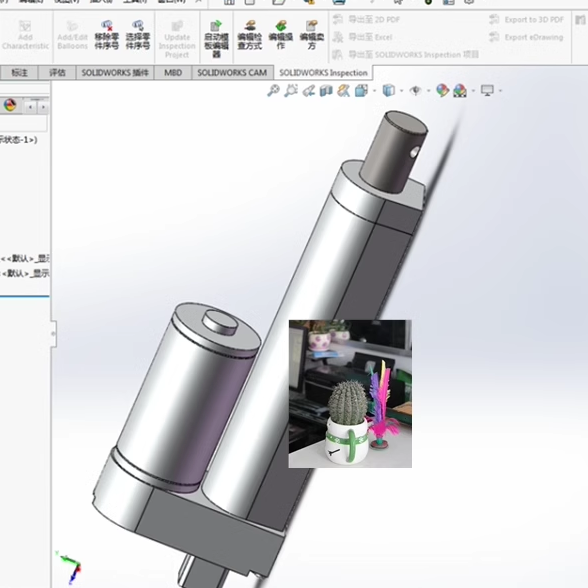The height and width of the screenshot is (588, 588).
Task: Click the coordinate triad in the viewport corner
Action: coord(70,567)
